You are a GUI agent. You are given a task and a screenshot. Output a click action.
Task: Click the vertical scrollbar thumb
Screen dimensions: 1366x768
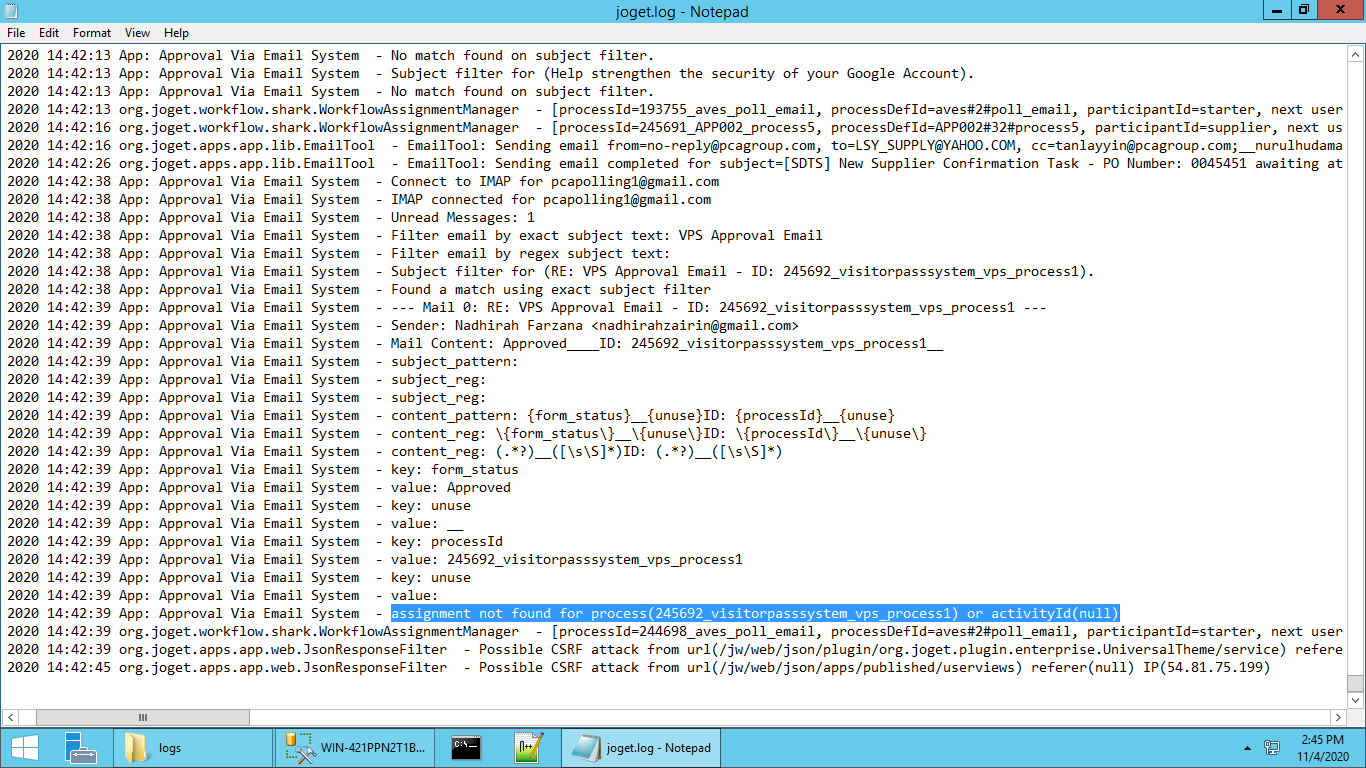pos(1356,683)
